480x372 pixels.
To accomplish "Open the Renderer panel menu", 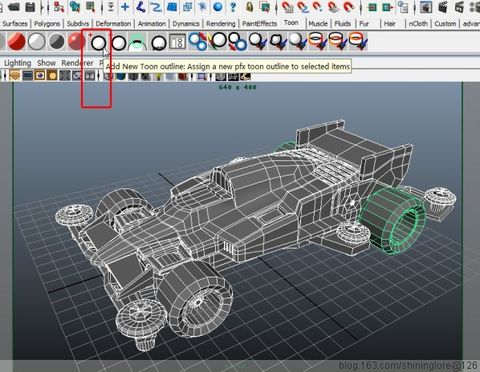I will 77,63.
